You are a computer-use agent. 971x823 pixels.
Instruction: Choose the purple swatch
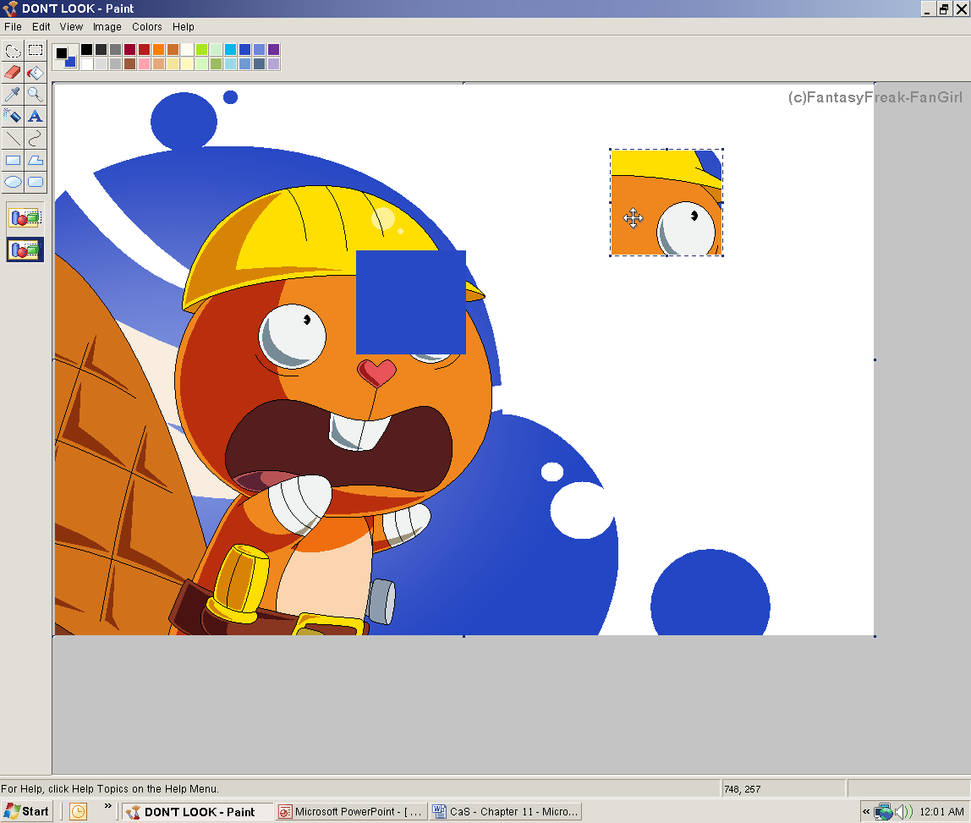point(274,50)
